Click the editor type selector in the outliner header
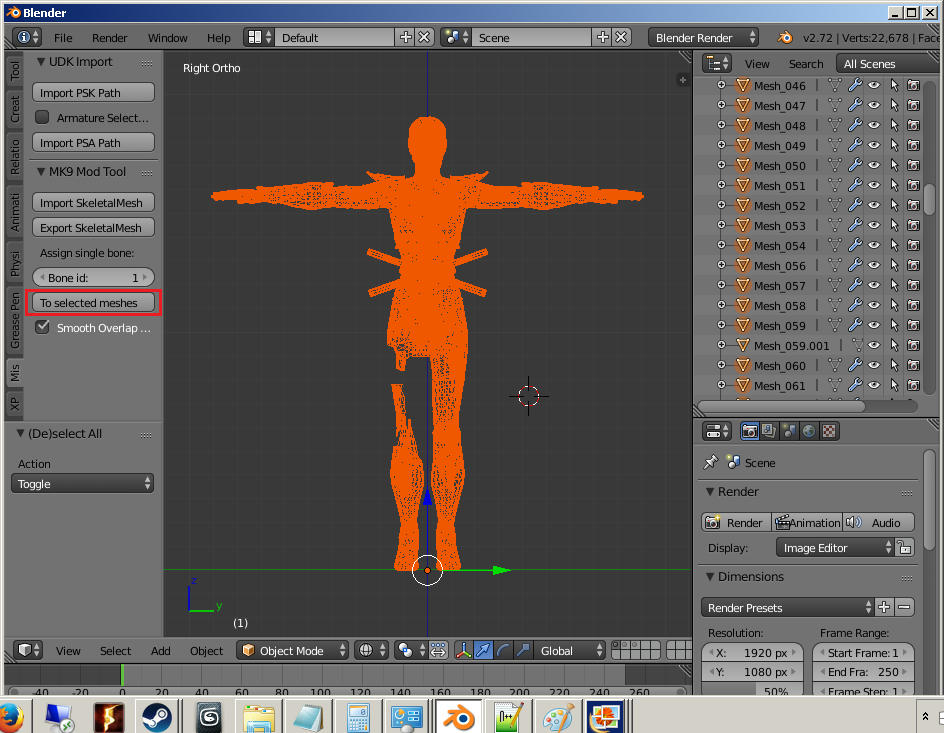The width and height of the screenshot is (944, 733). 717,62
